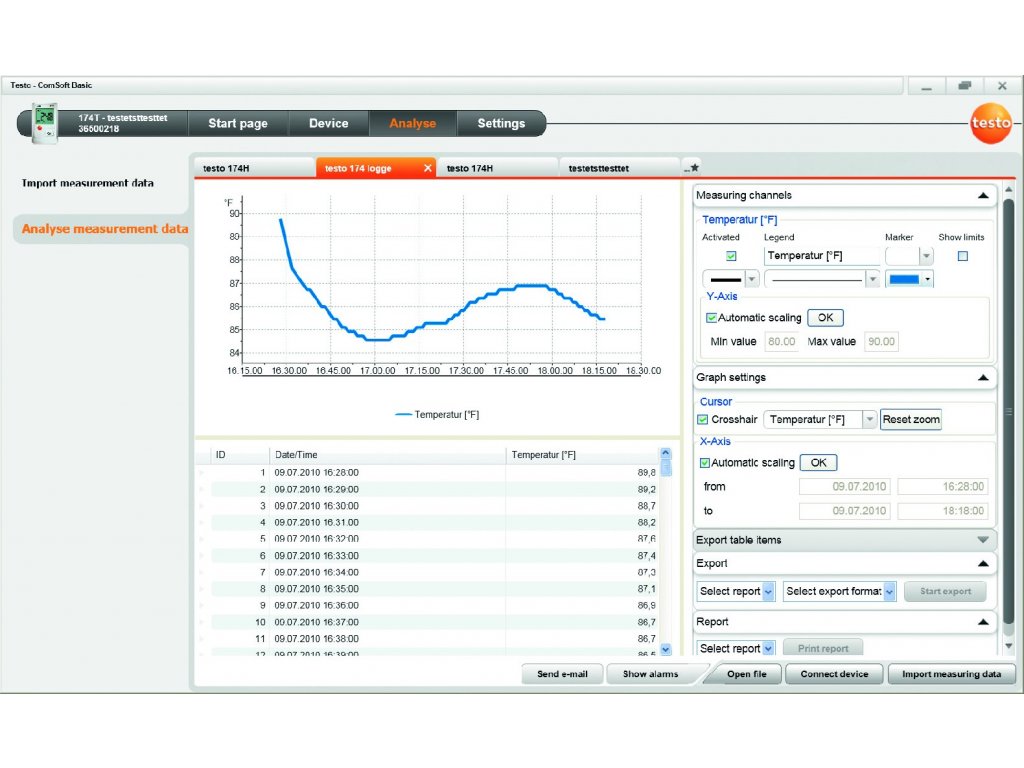This screenshot has width=1024, height=768.
Task: Click the orange testo logo
Action: (x=991, y=123)
